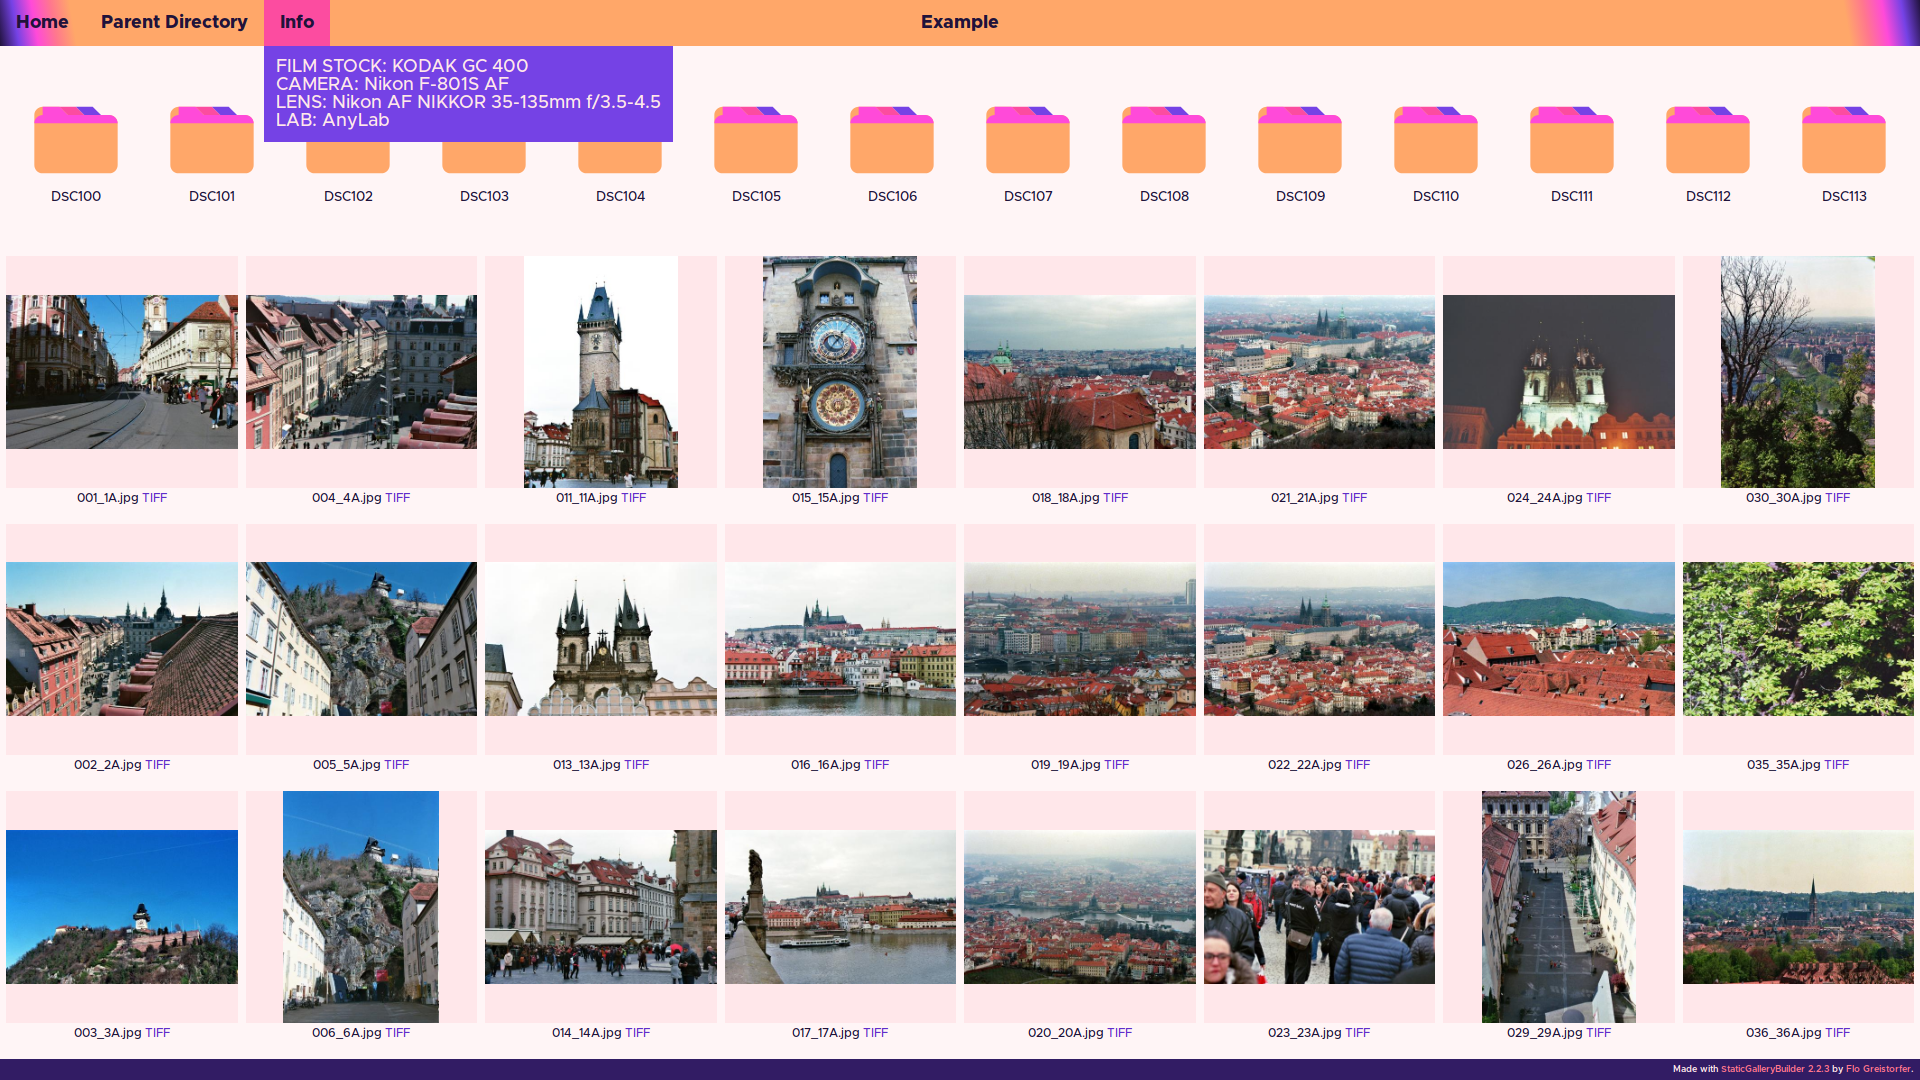The width and height of the screenshot is (1920, 1080).
Task: Visit the Flo Greistorfer footer link
Action: pyautogui.click(x=1878, y=1069)
